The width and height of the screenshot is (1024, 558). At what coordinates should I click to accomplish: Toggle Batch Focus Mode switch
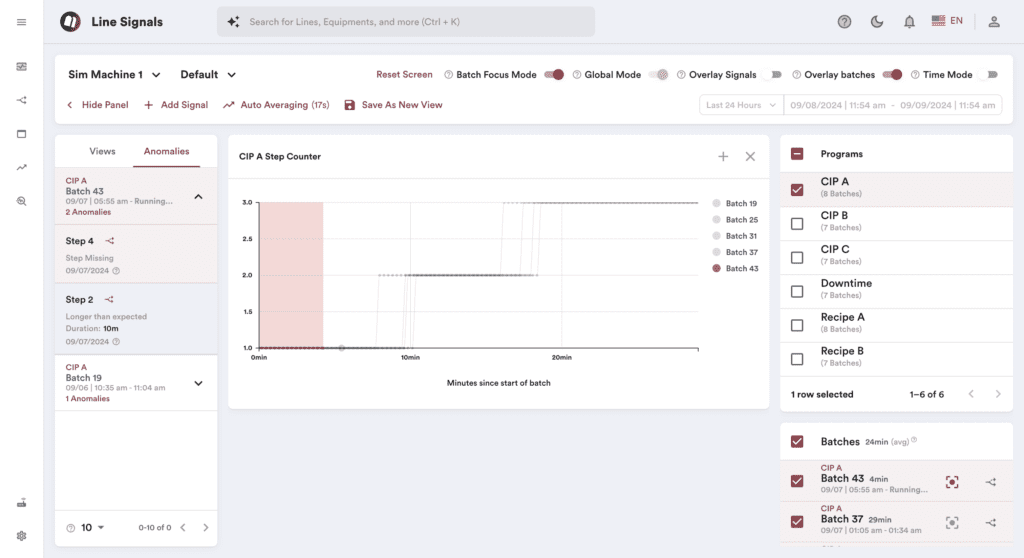(x=554, y=74)
